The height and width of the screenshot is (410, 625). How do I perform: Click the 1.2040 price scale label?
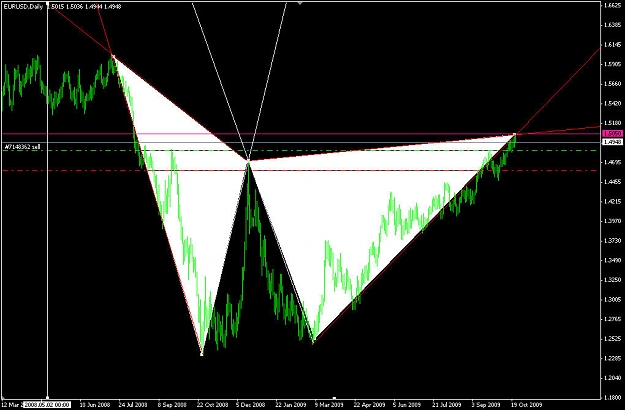(x=613, y=378)
